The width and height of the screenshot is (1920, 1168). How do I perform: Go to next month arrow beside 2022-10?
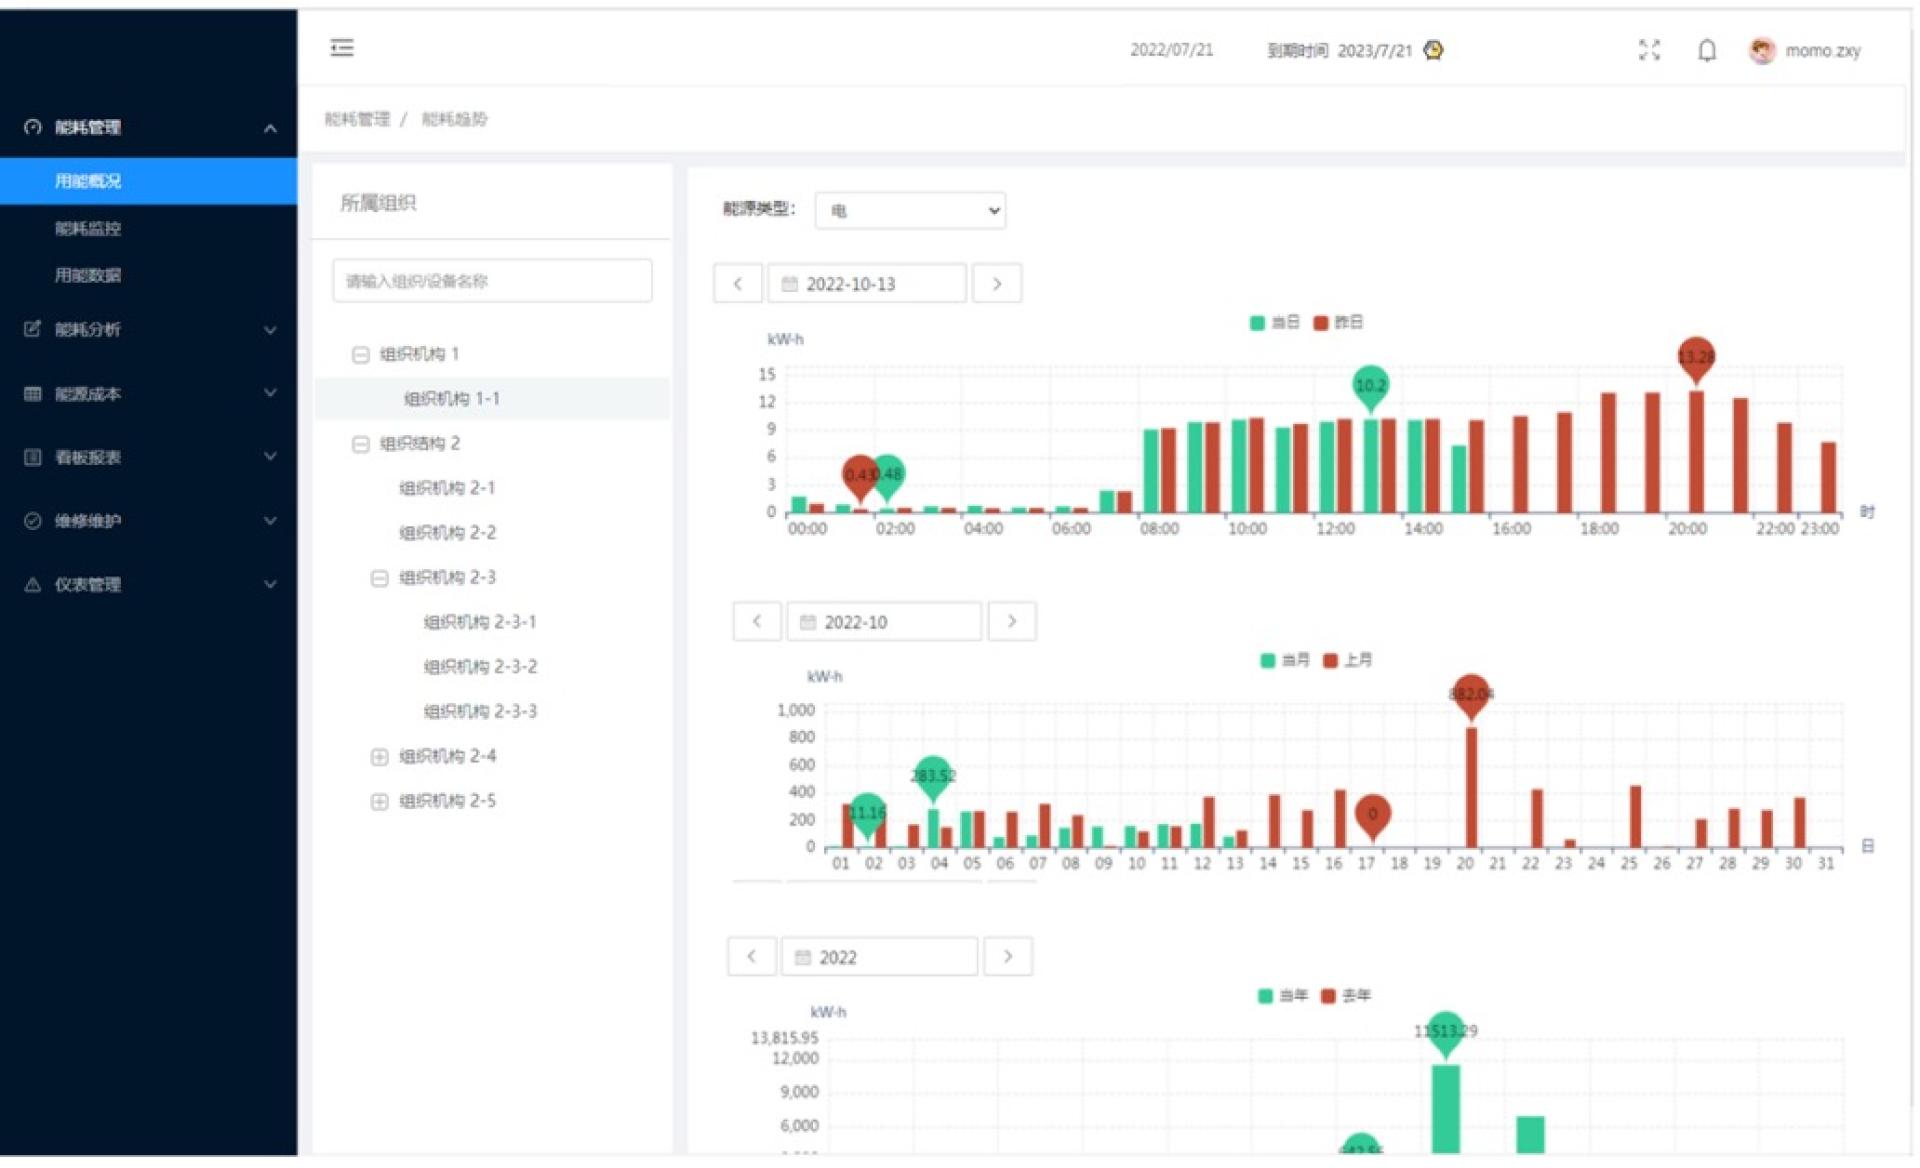tap(1011, 621)
